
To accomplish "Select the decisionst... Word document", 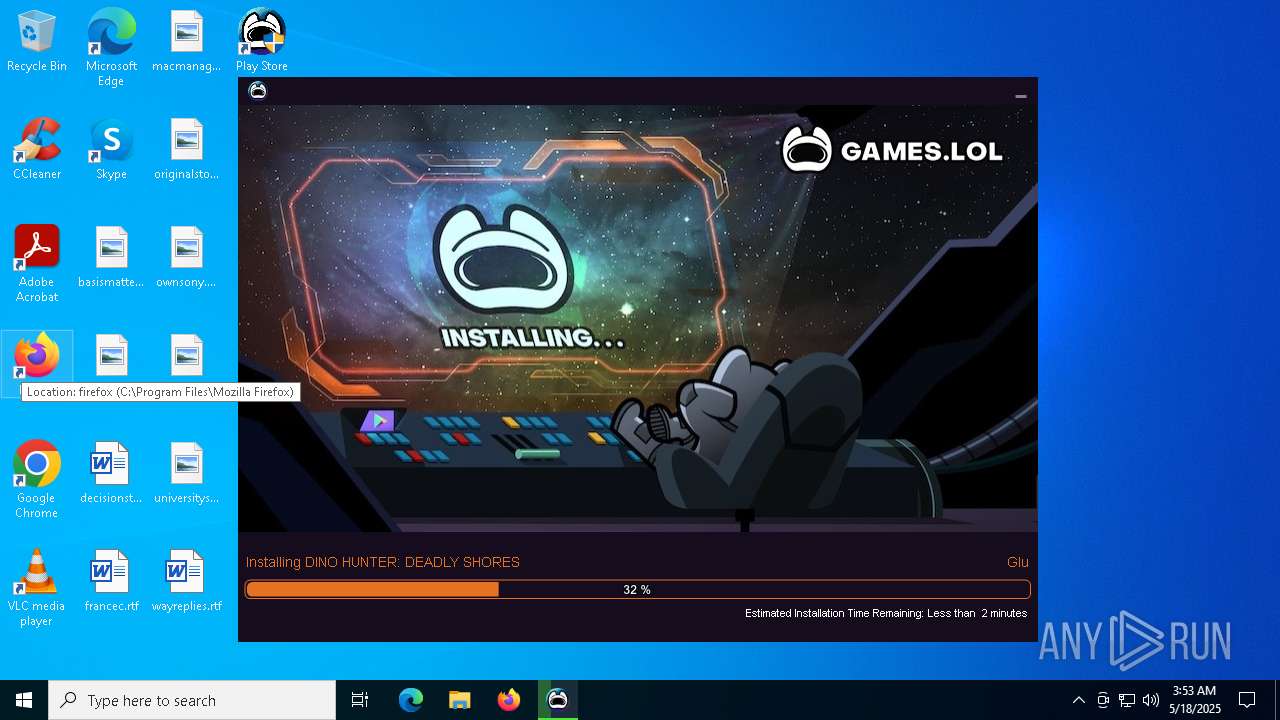I will [x=111, y=474].
